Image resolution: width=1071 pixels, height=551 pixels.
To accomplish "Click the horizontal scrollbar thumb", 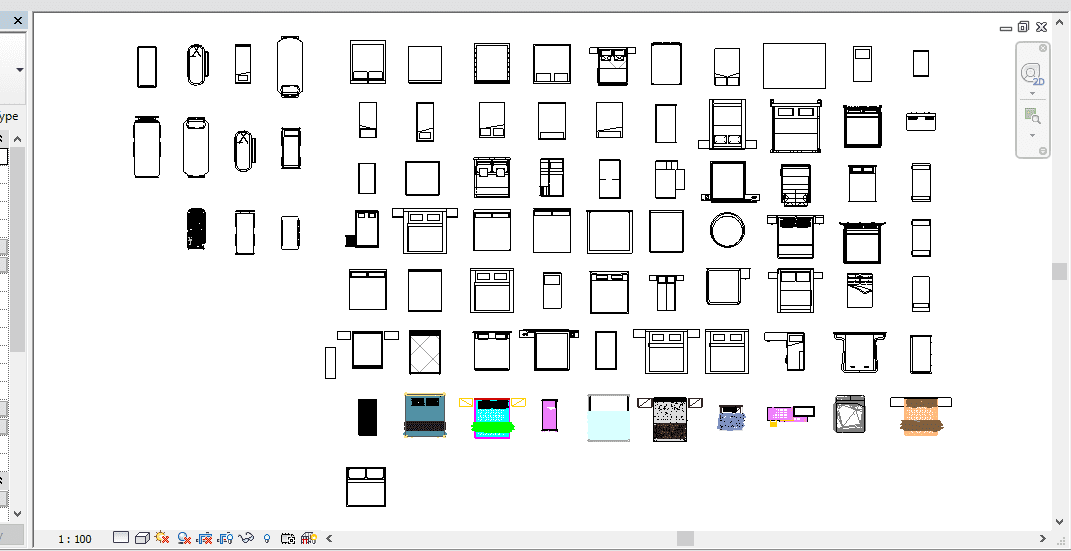I will tap(685, 538).
